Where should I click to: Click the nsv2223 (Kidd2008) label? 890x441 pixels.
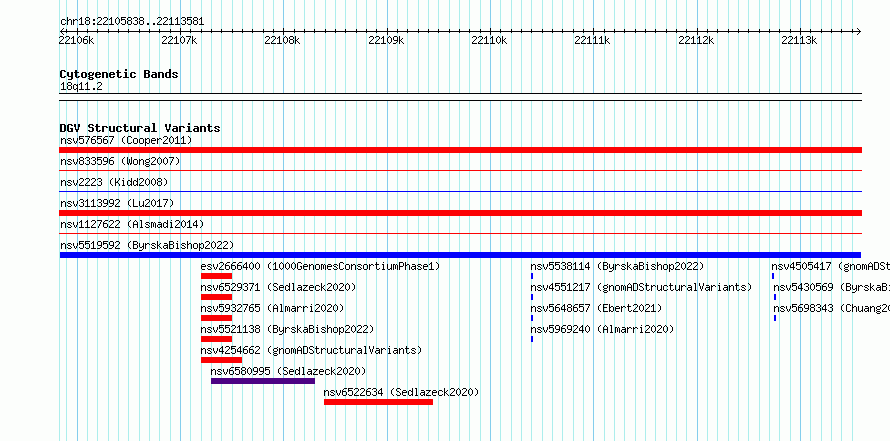114,182
